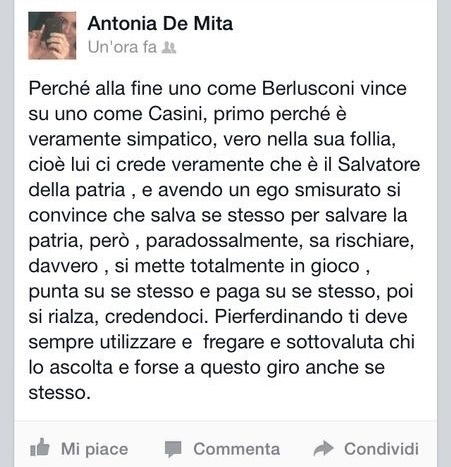
Task: Click the share arrow icon
Action: 323,449
